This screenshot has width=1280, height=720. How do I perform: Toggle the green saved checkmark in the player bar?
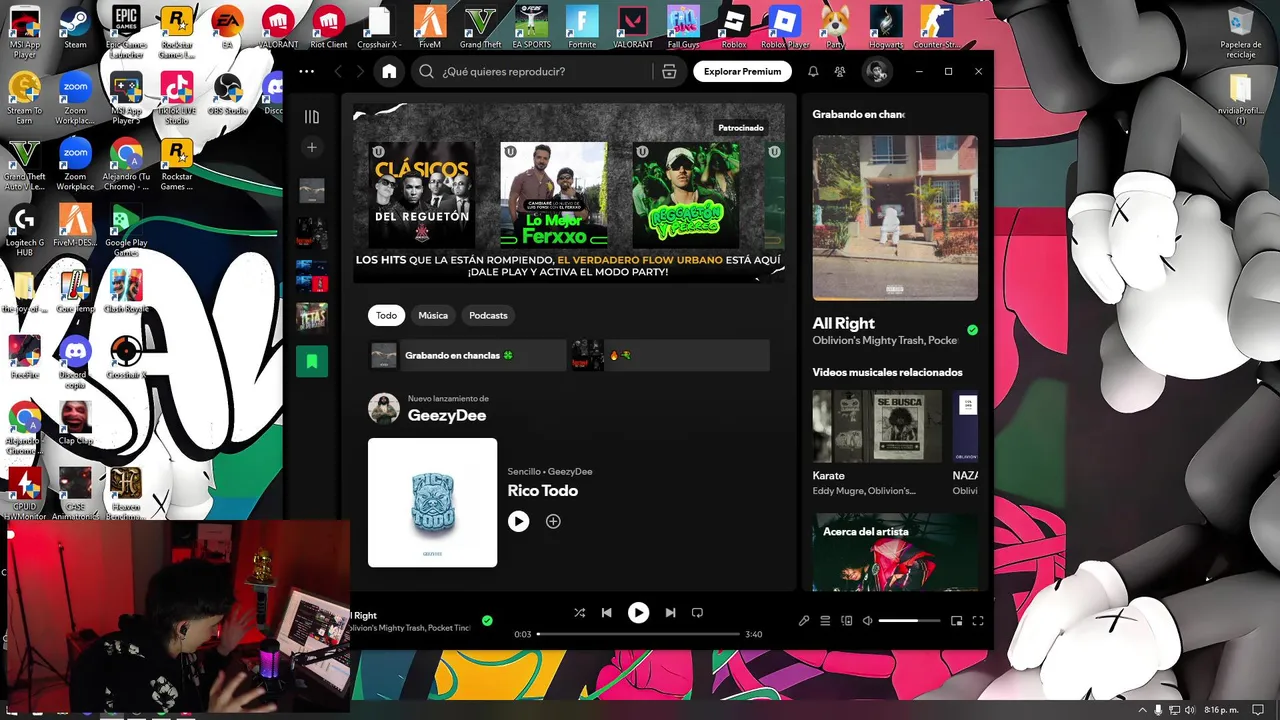[x=487, y=620]
